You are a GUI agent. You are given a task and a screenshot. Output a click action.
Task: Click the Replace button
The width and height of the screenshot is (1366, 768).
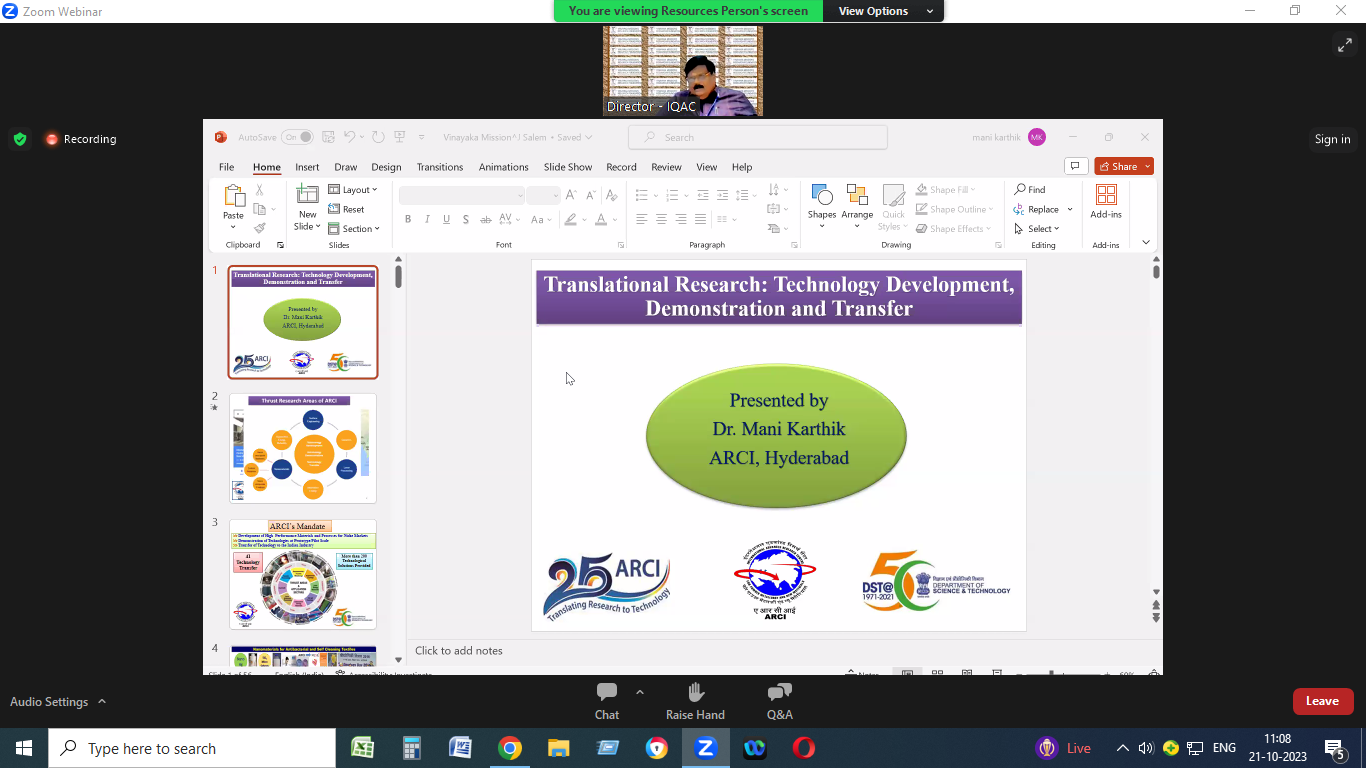click(1036, 209)
